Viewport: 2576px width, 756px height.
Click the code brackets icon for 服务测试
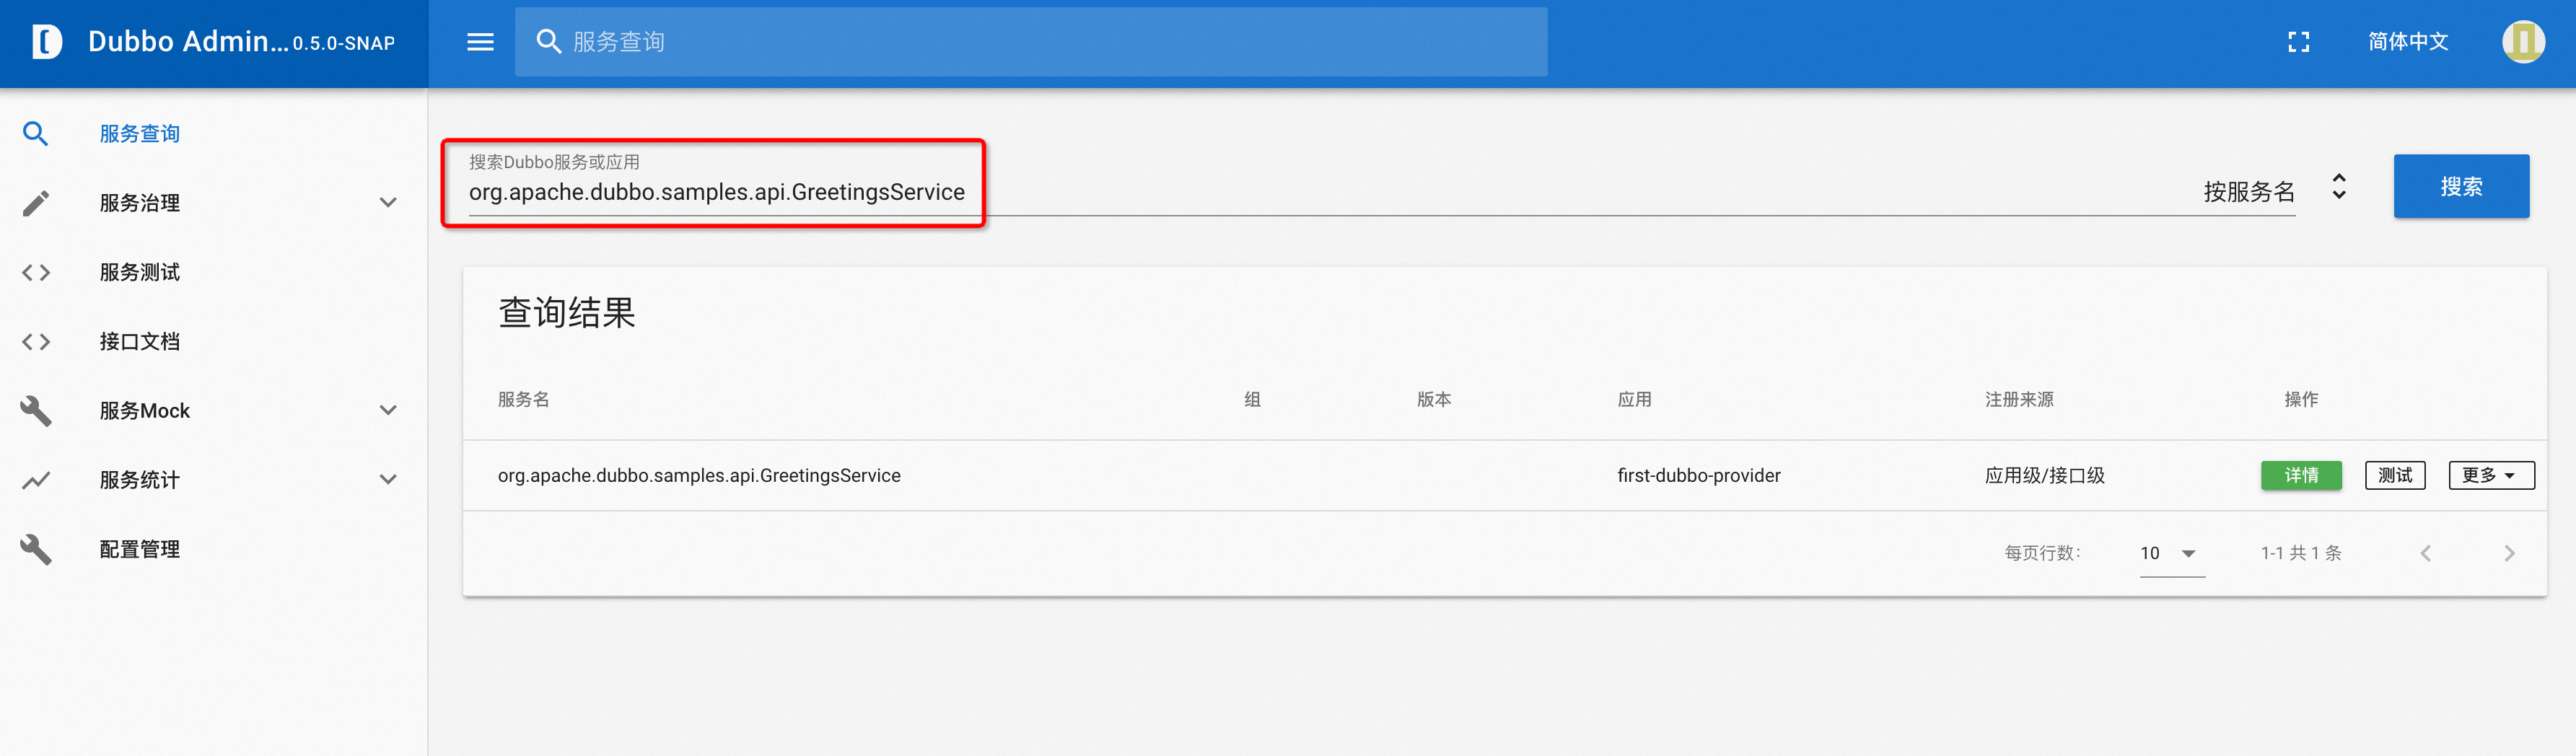[x=36, y=272]
